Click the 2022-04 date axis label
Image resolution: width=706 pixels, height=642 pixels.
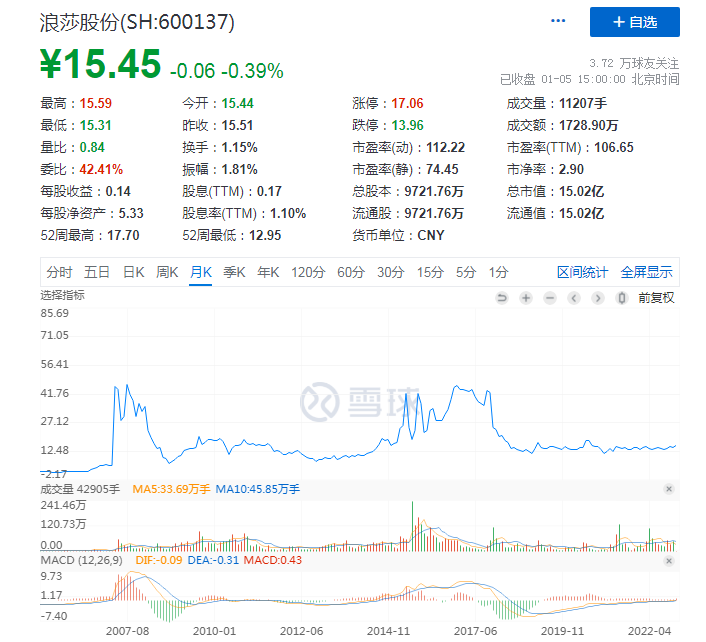click(x=650, y=632)
